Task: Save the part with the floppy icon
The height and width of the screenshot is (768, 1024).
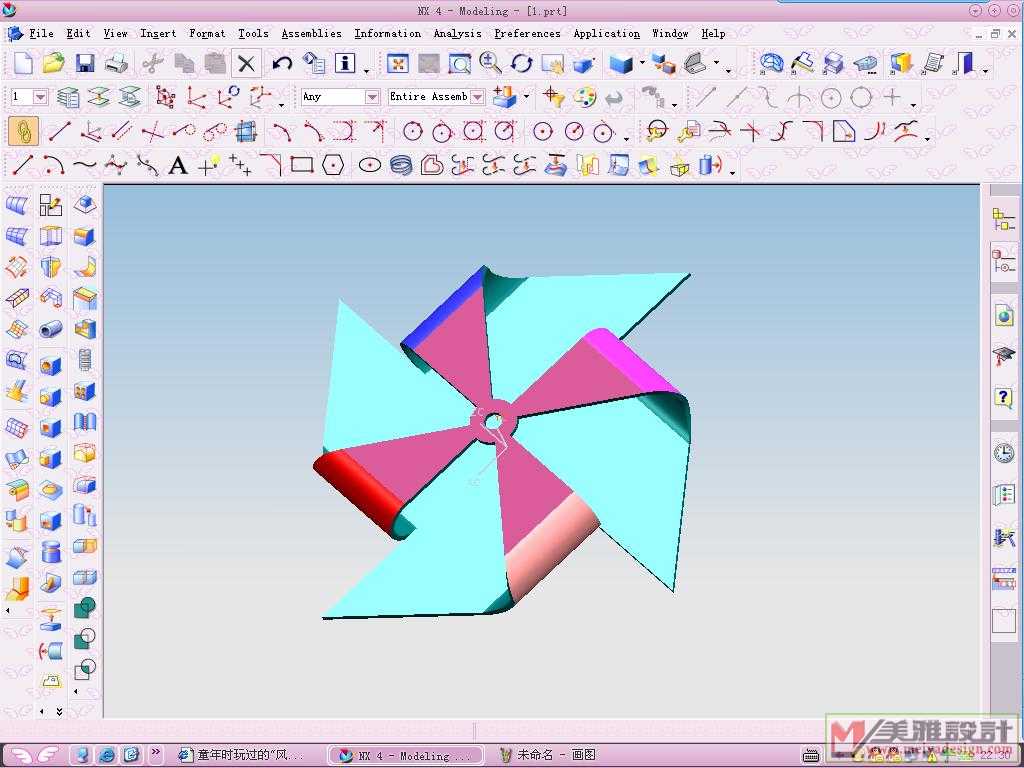Action: coord(85,63)
